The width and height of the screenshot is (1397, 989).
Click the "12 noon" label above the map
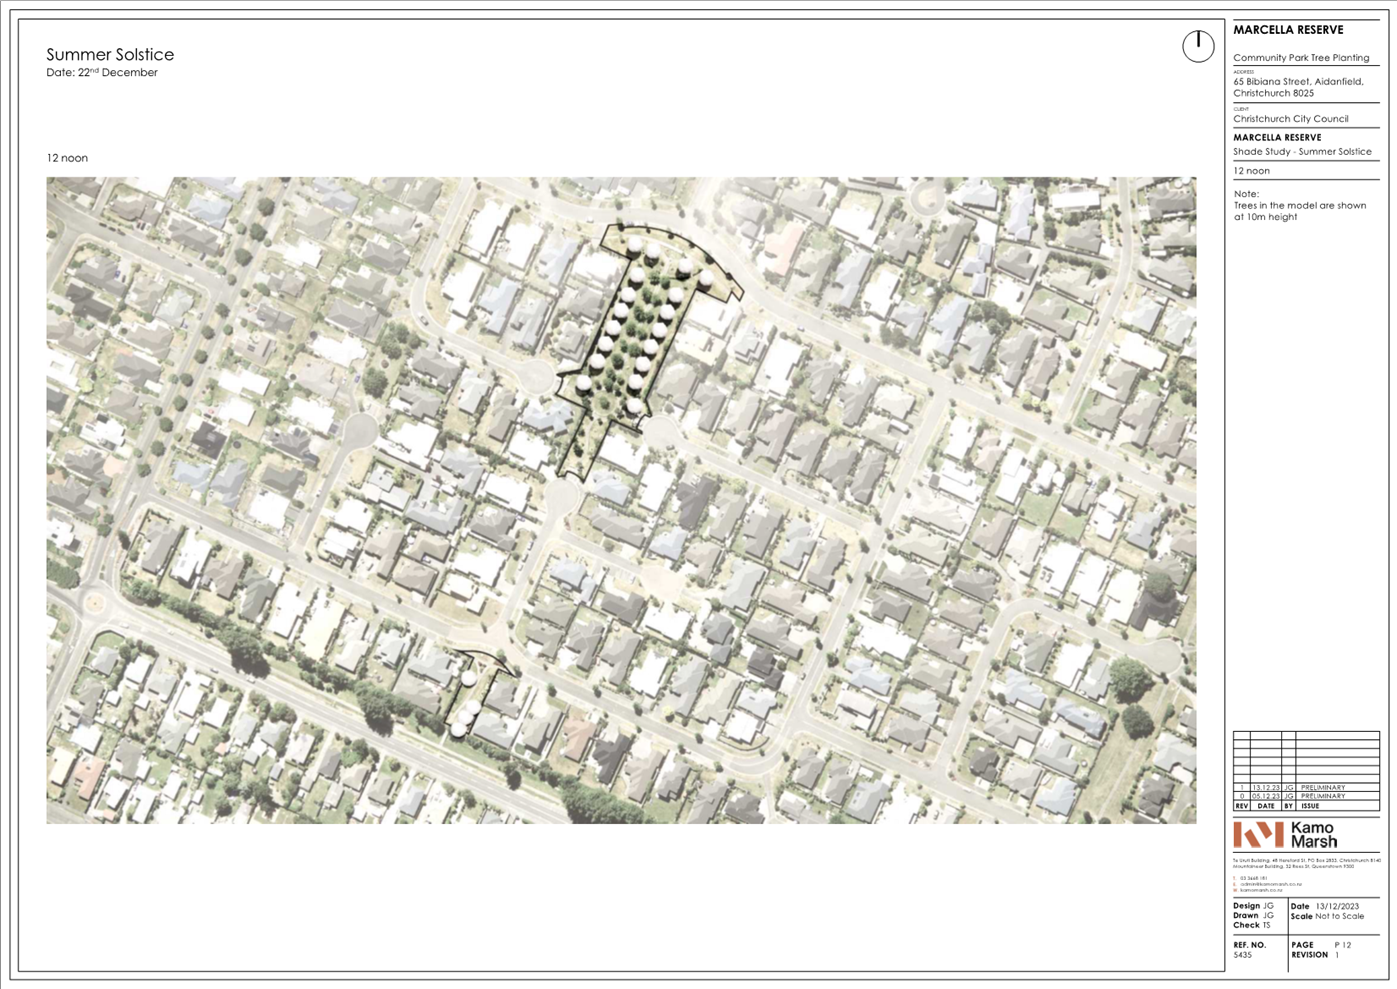pyautogui.click(x=67, y=158)
